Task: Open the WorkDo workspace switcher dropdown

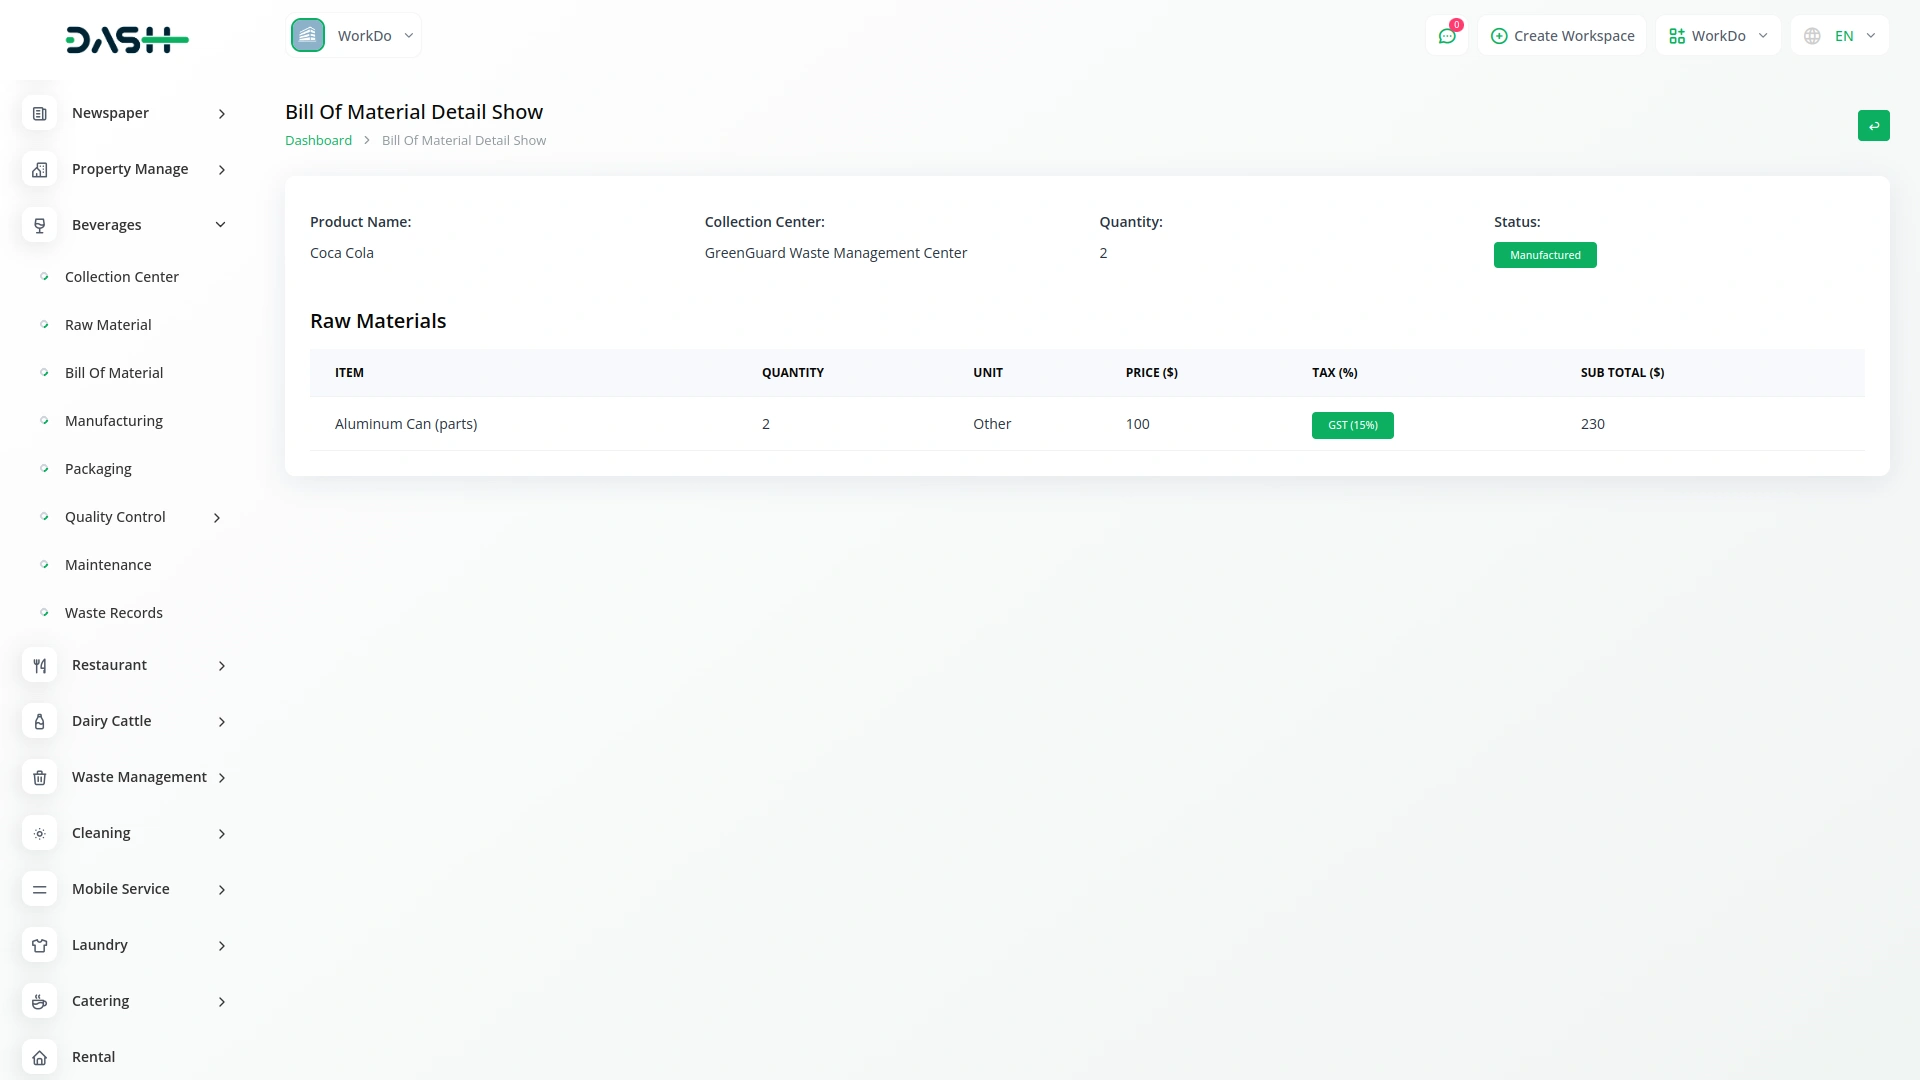Action: (354, 35)
